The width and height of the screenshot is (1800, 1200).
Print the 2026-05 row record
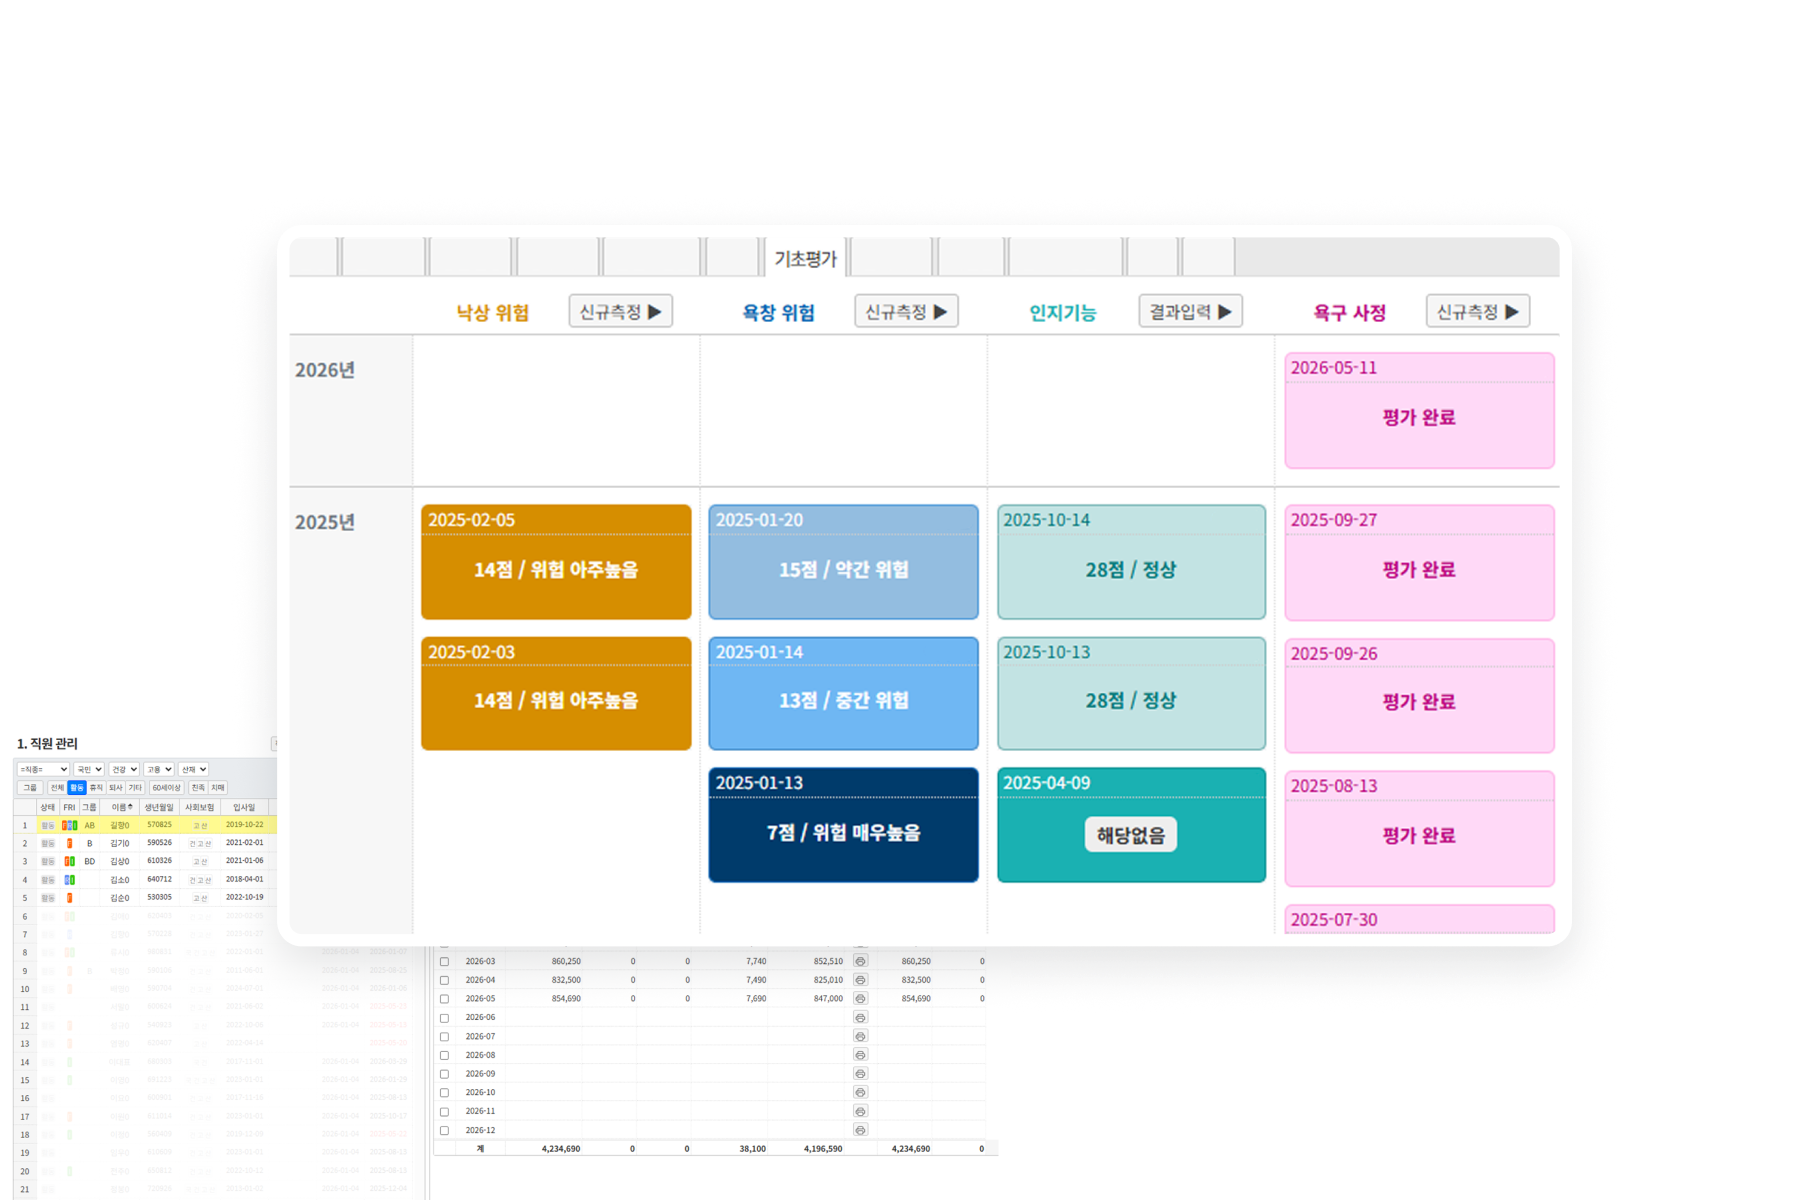(x=860, y=998)
